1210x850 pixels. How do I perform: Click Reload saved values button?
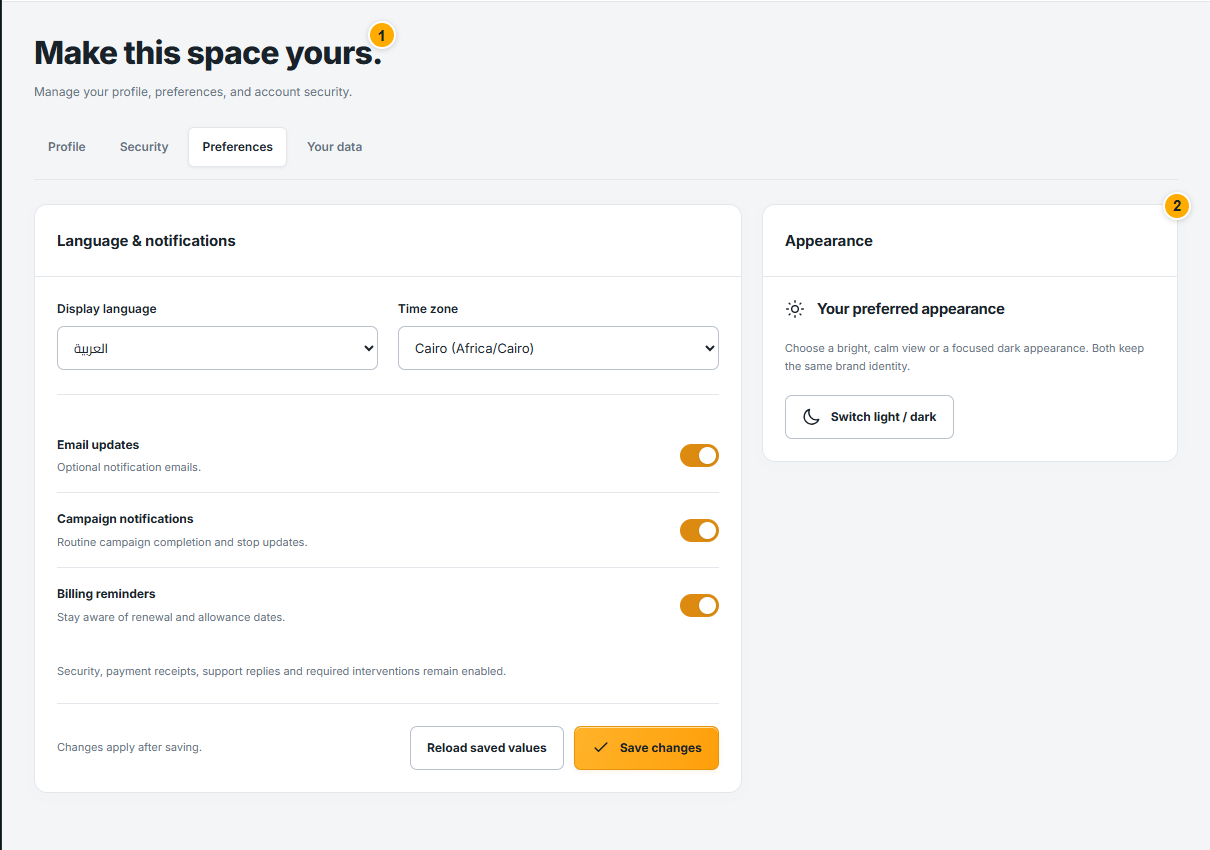click(487, 748)
